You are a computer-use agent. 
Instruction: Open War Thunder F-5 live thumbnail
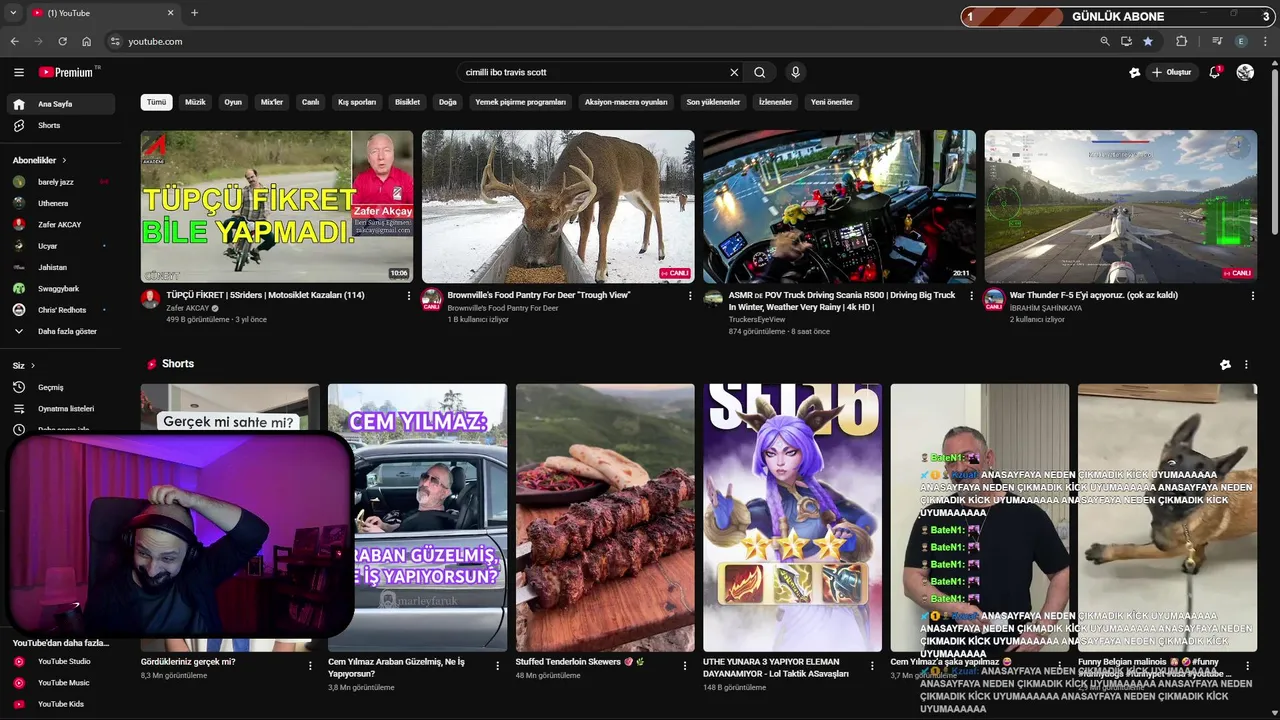click(1121, 207)
